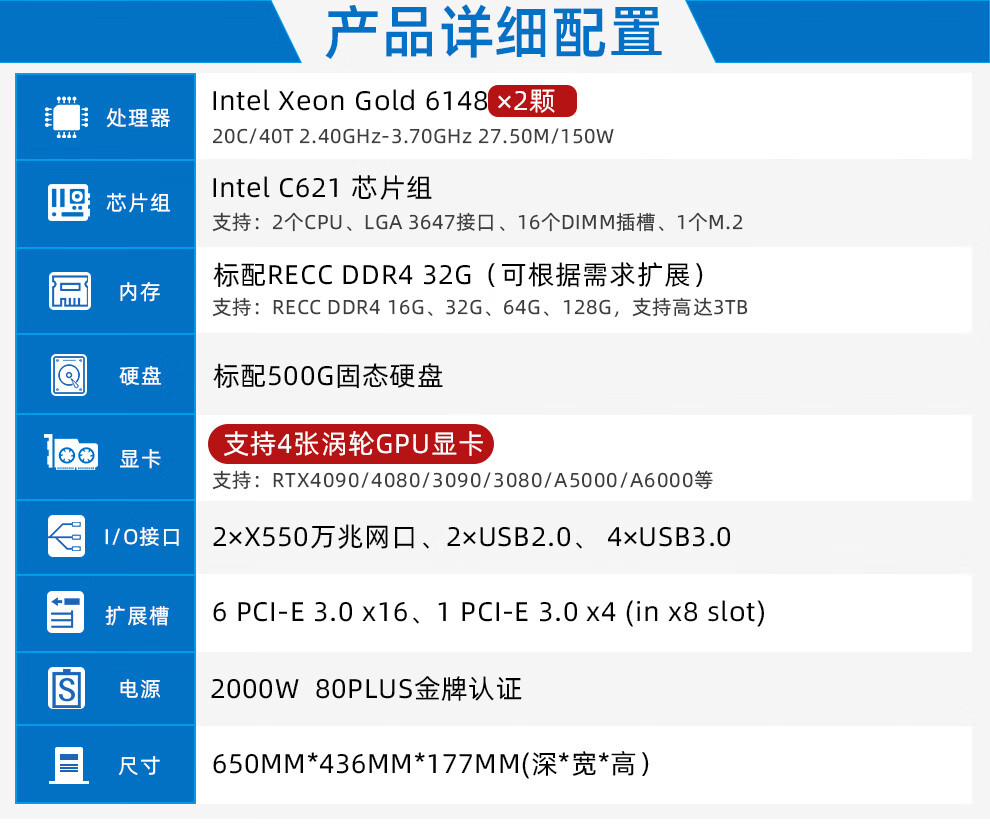Click the processor CPU chip icon

[67, 117]
